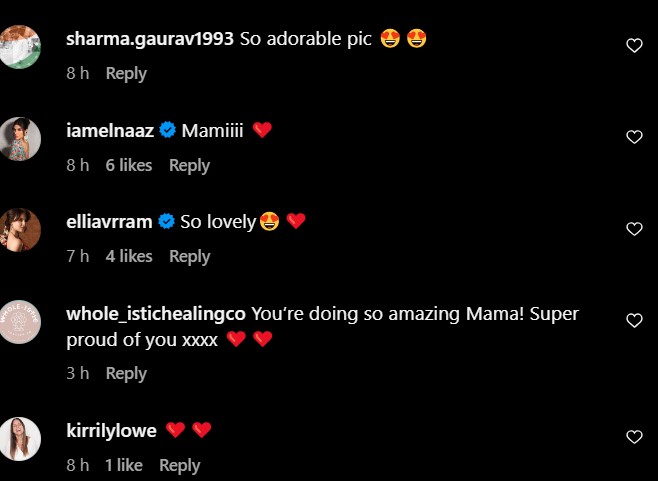Screen dimensions: 658x481
Task: Reply to whole_istichealingco's comment
Action: 126,373
